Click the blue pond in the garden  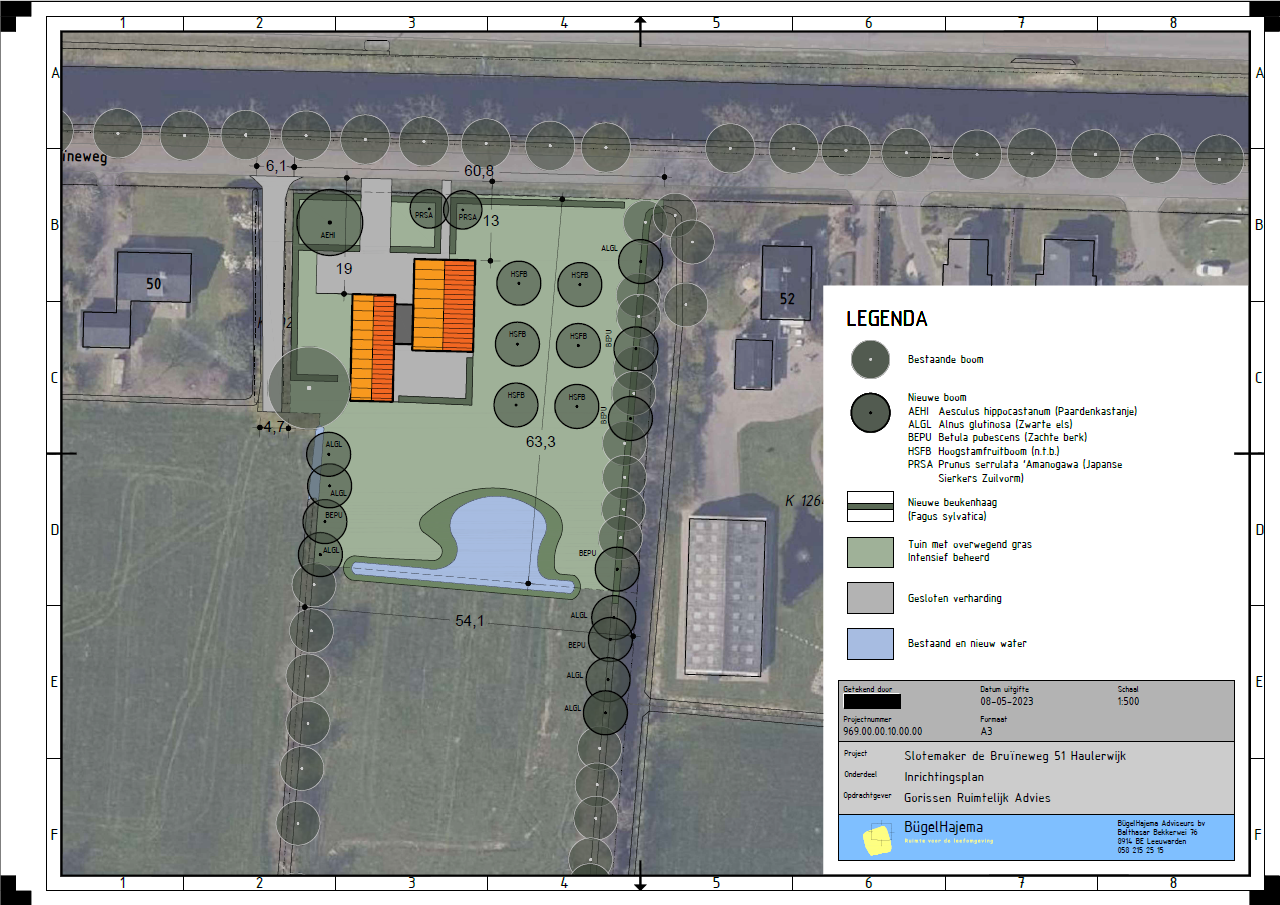[497, 535]
